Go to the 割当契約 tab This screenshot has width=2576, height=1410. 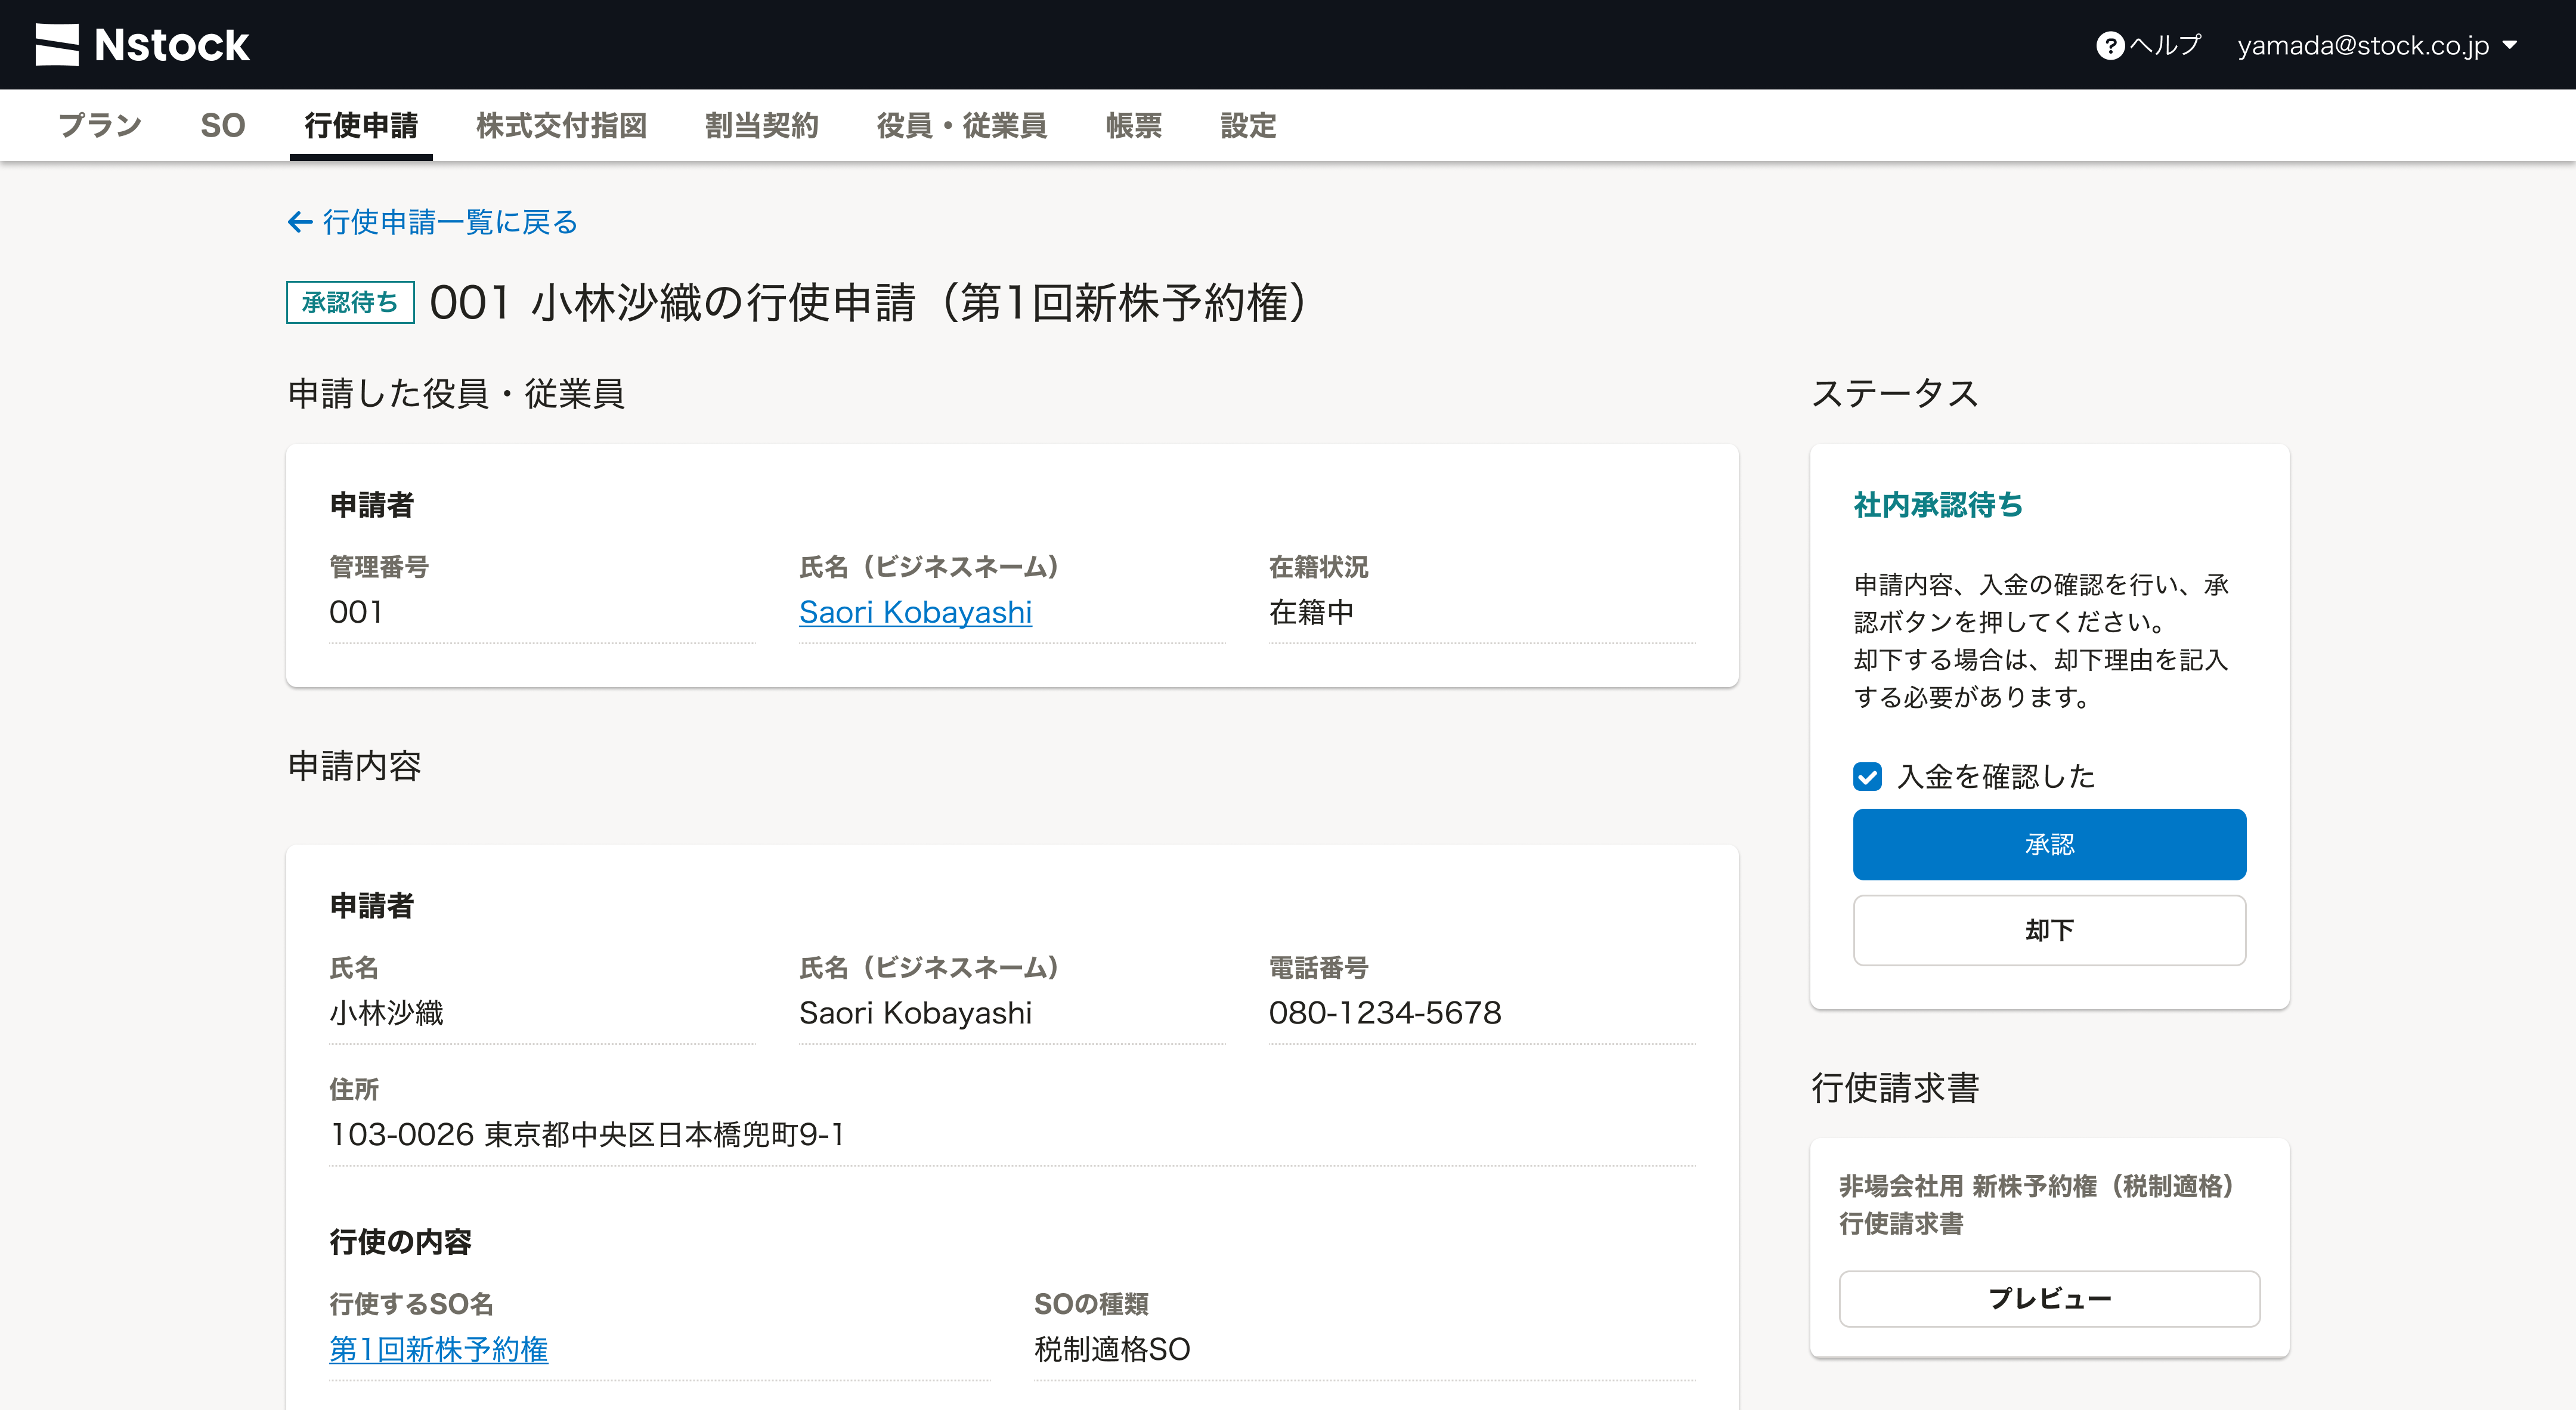[x=761, y=126]
